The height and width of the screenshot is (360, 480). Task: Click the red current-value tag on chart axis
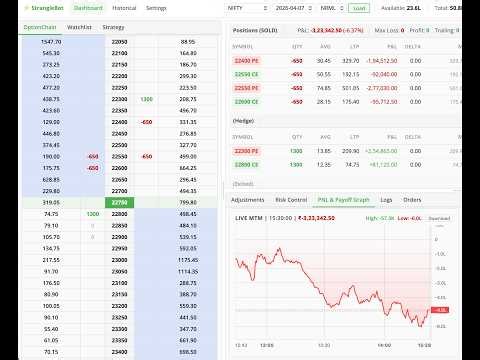tap(440, 310)
